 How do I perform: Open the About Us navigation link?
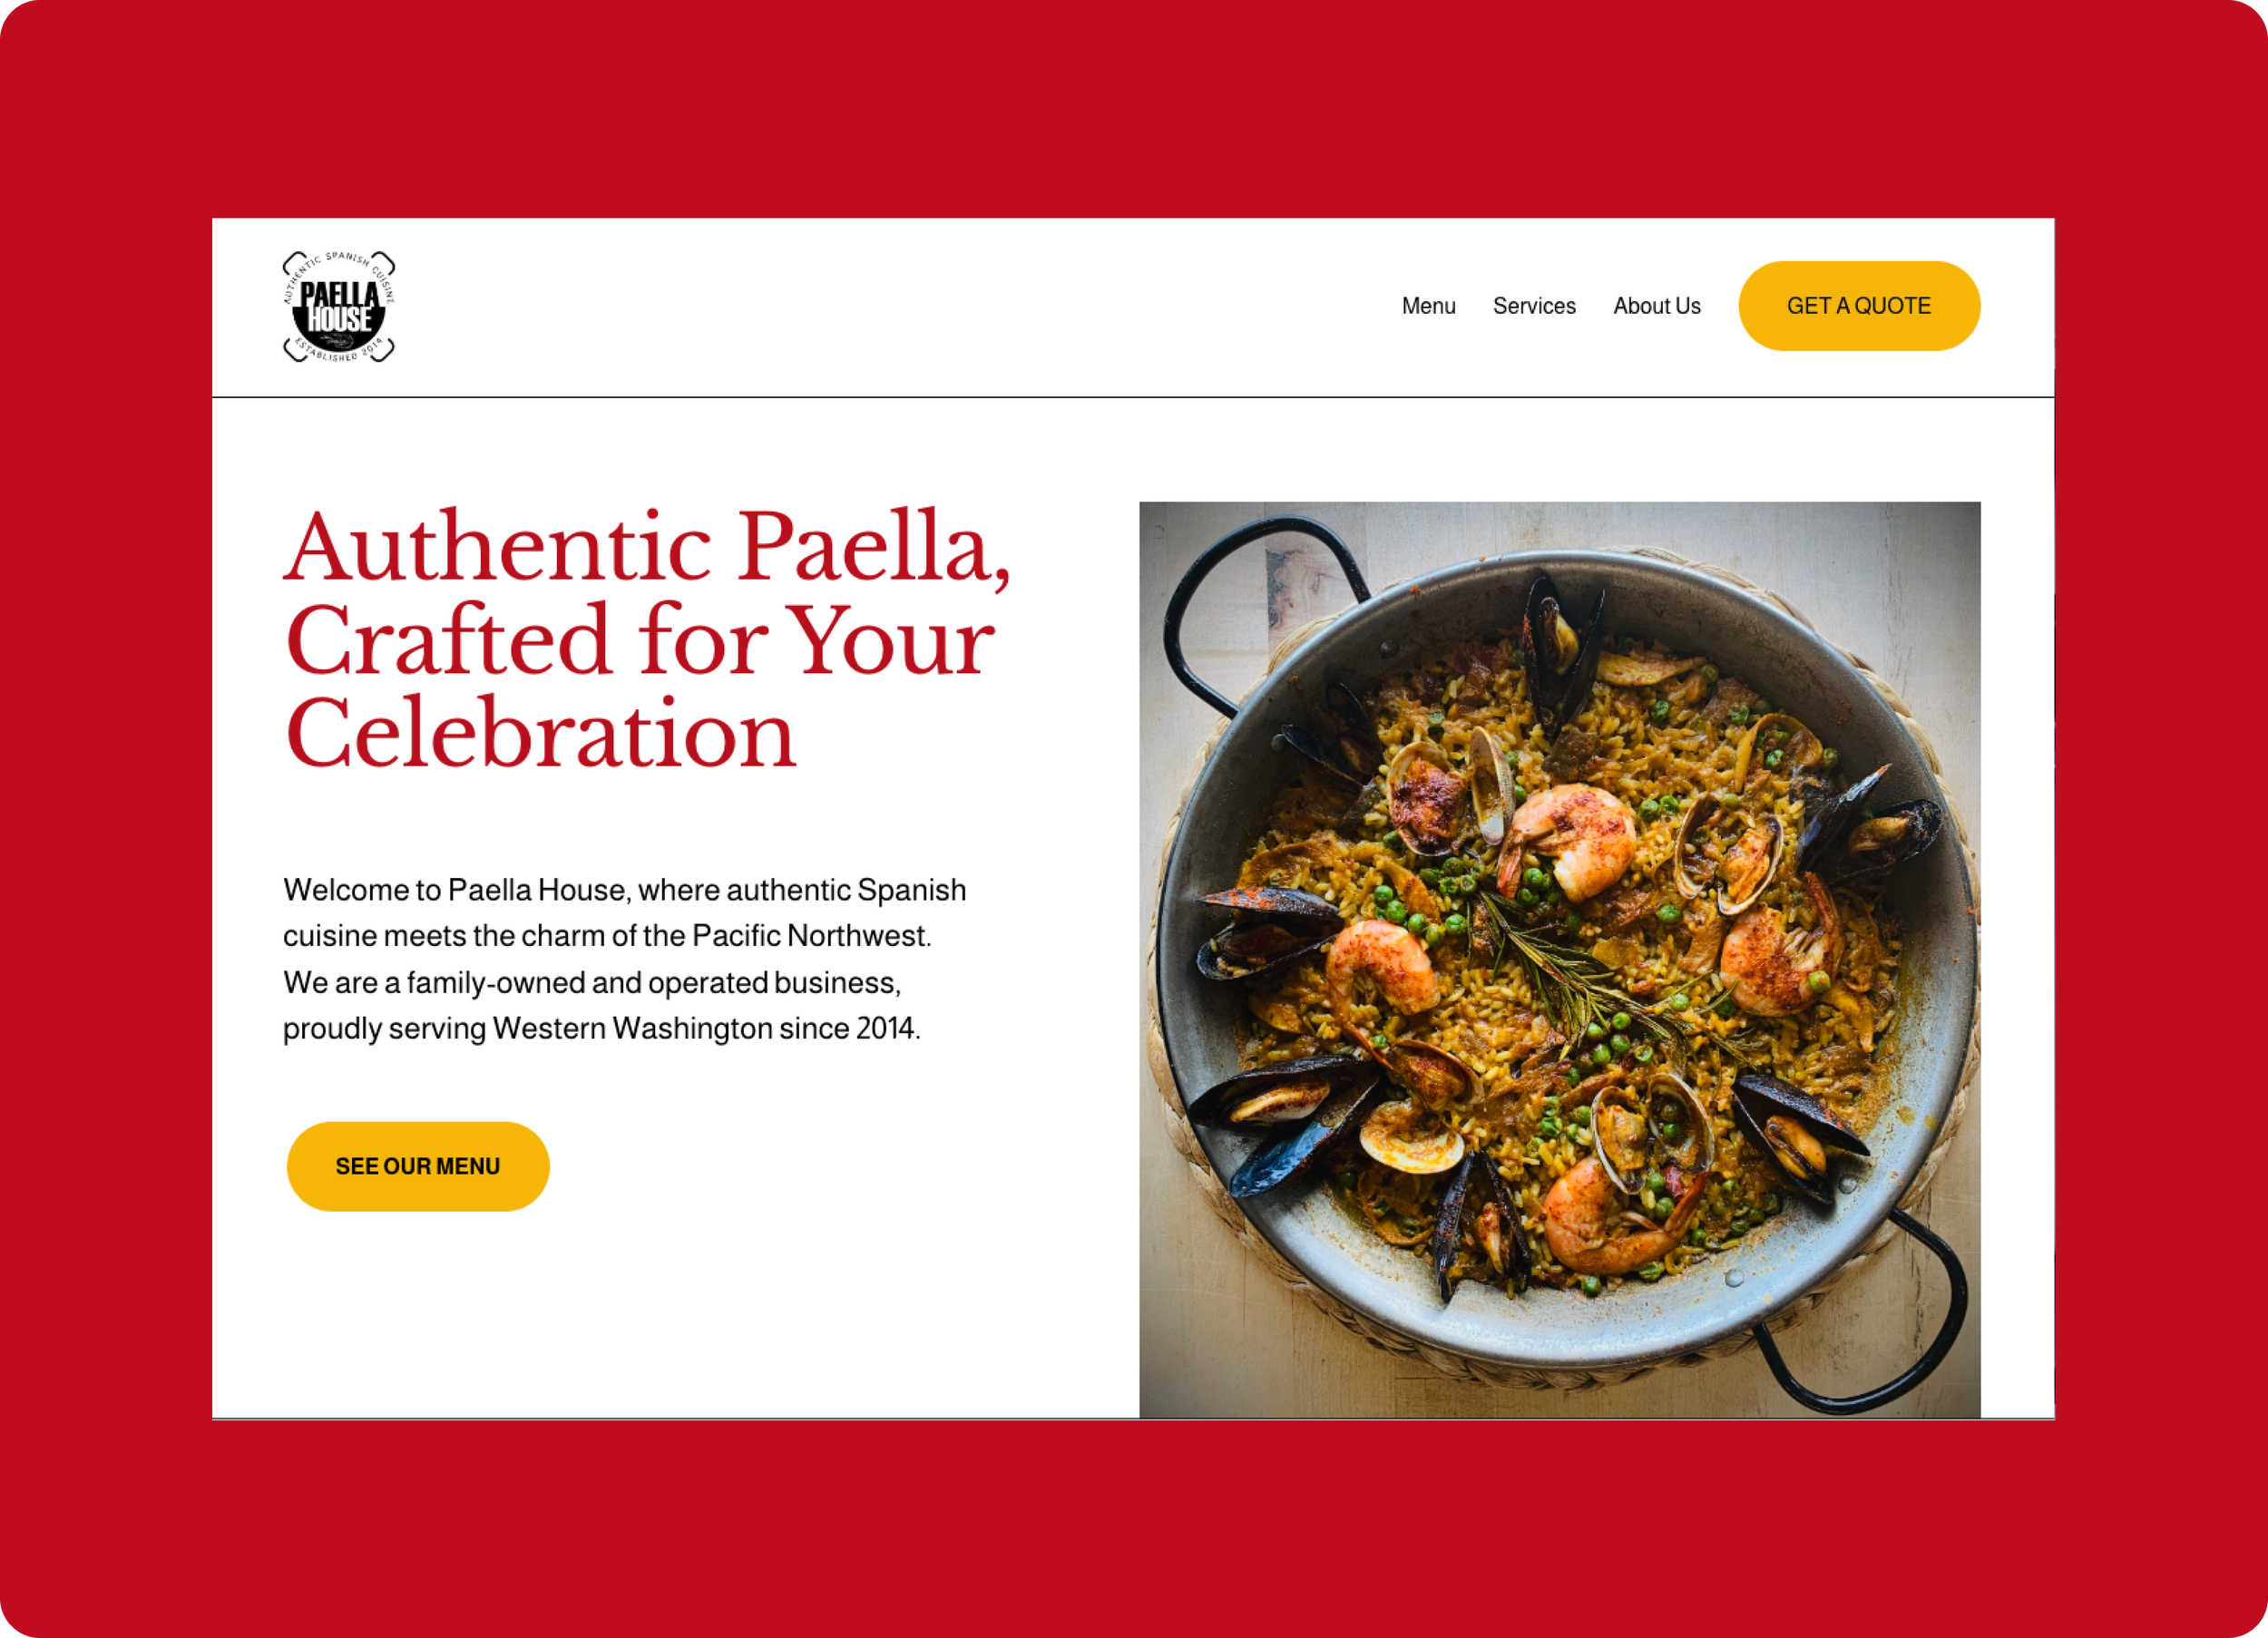point(1657,306)
